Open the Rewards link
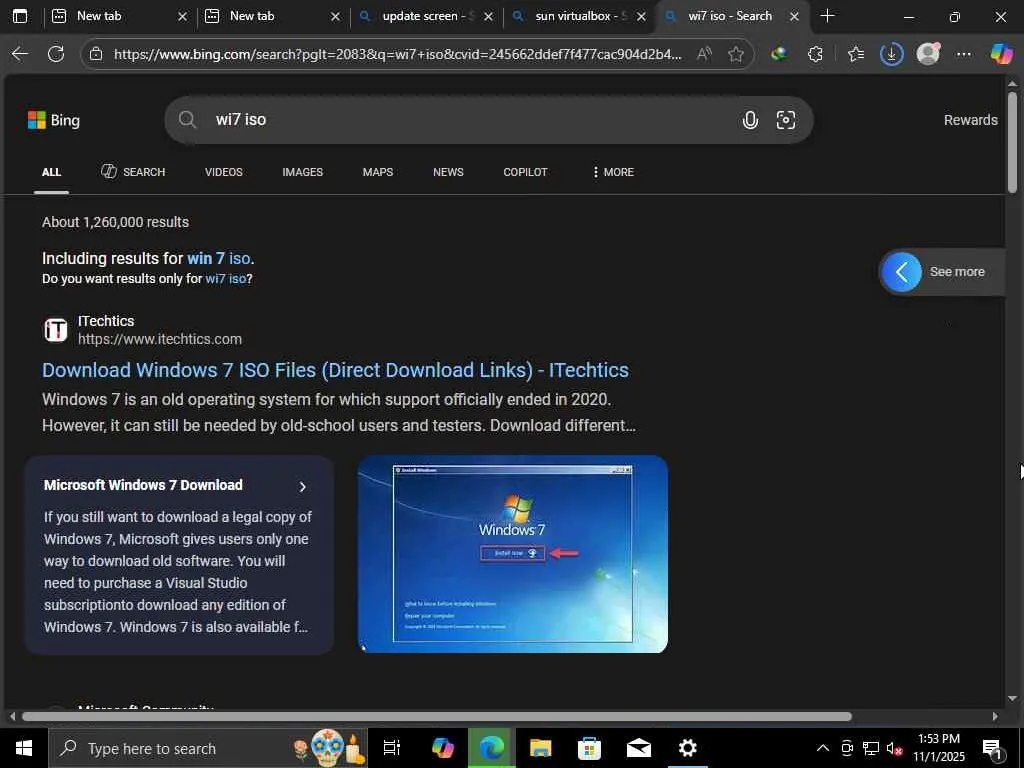 click(x=970, y=120)
